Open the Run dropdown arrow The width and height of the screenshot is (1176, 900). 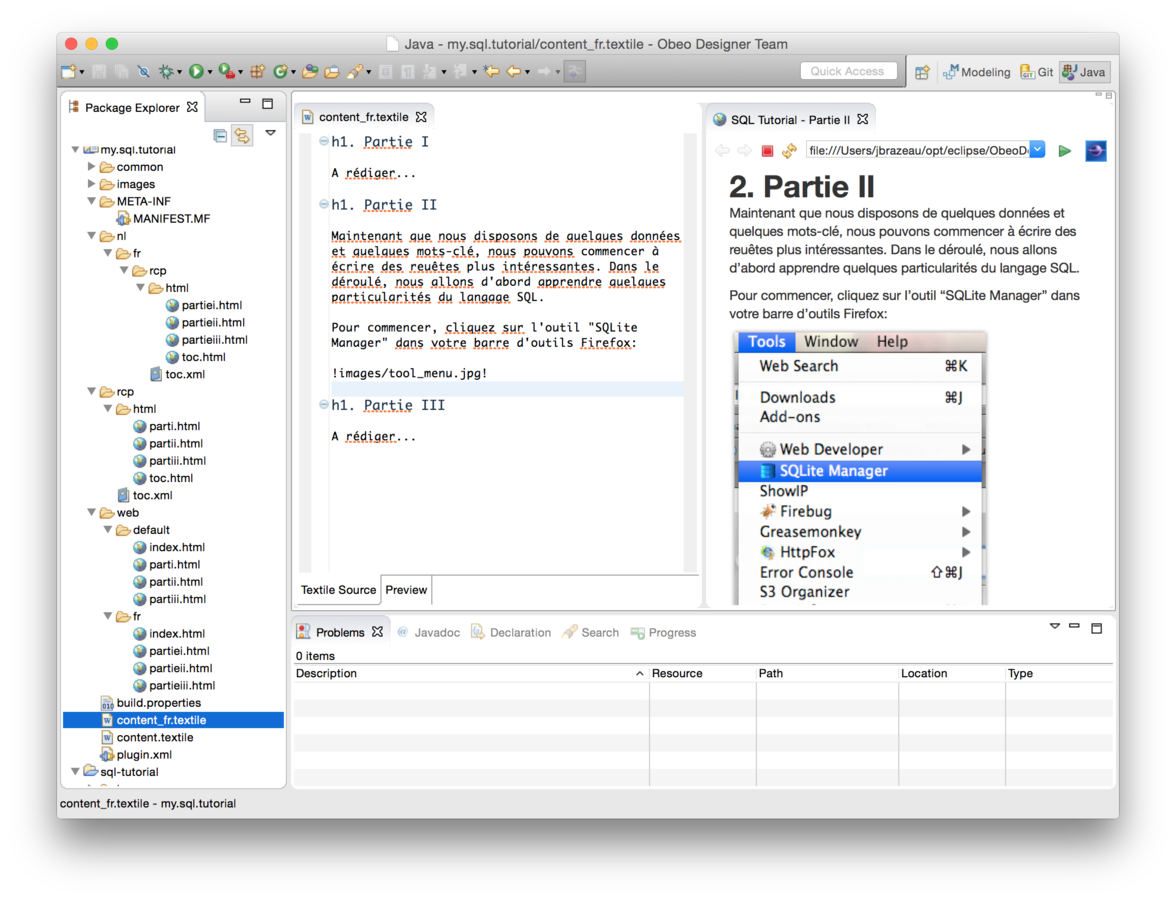click(x=210, y=73)
